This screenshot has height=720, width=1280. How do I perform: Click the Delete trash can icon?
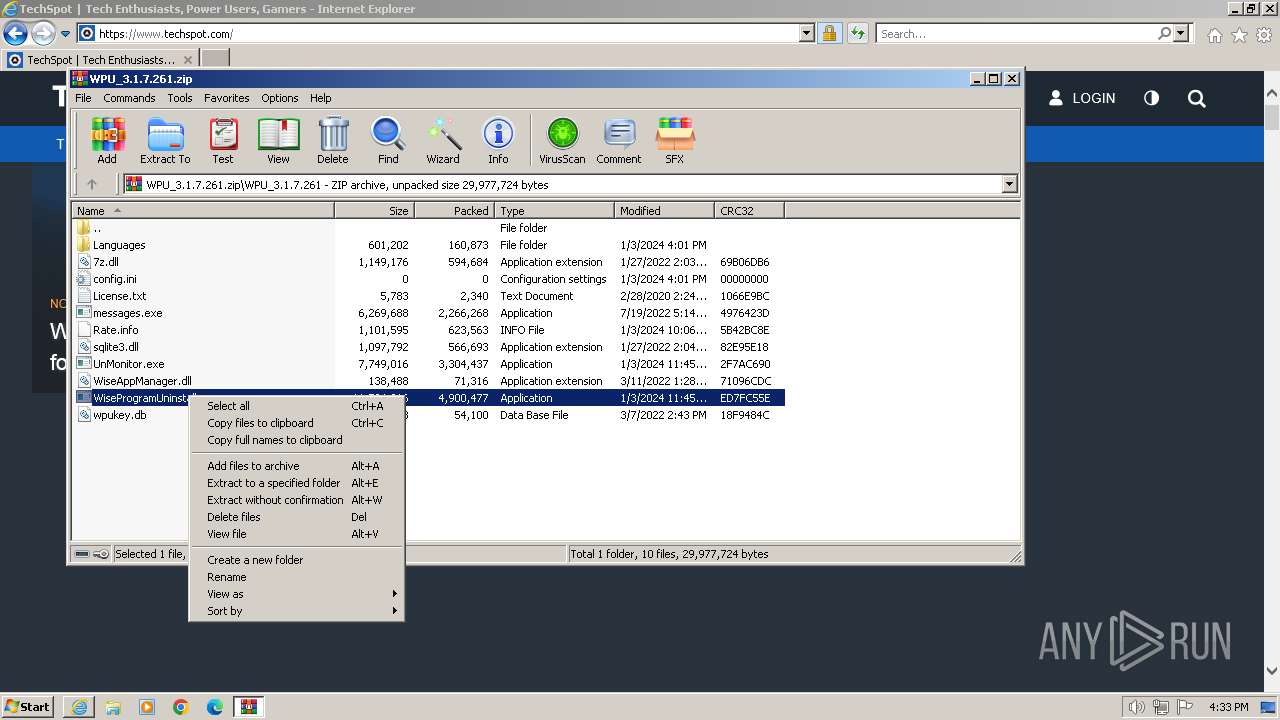[333, 140]
